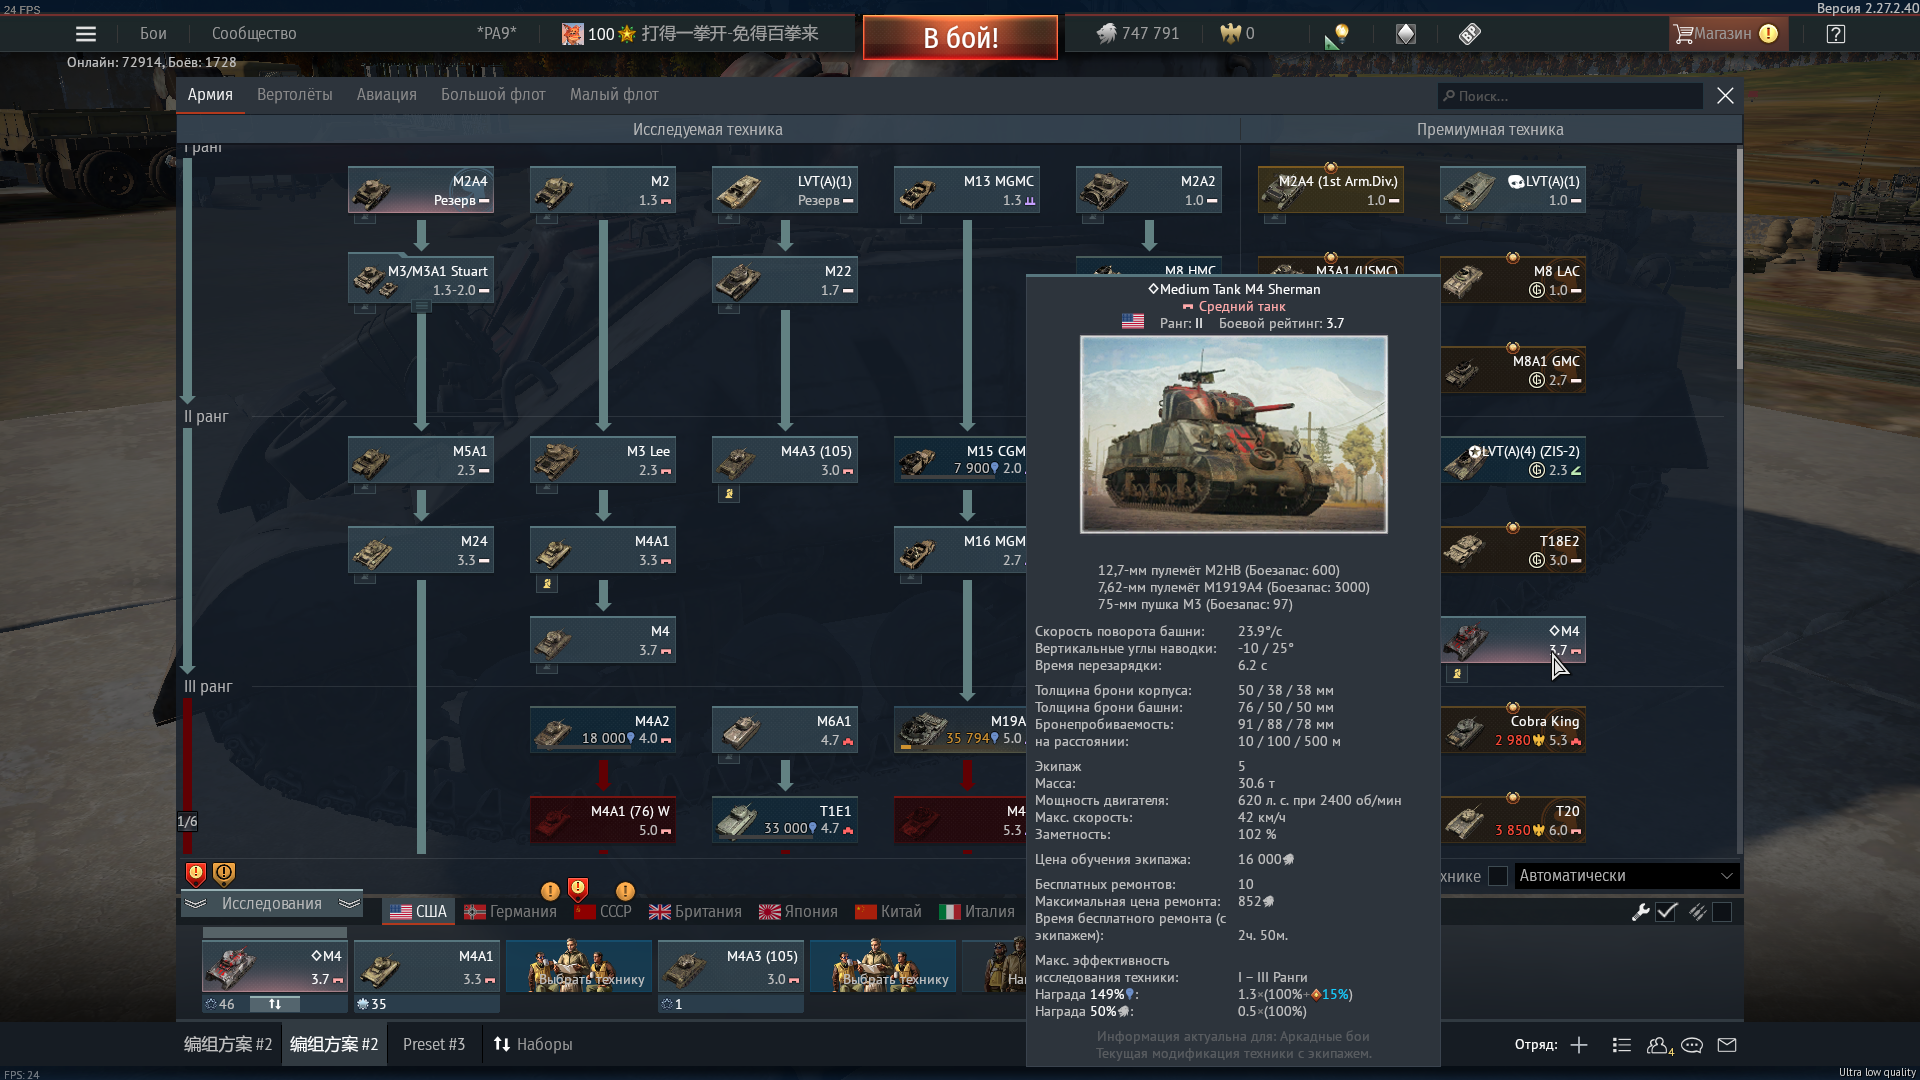Expand the Исследования panel right chevron
This screenshot has width=1920, height=1080.
pyautogui.click(x=349, y=904)
